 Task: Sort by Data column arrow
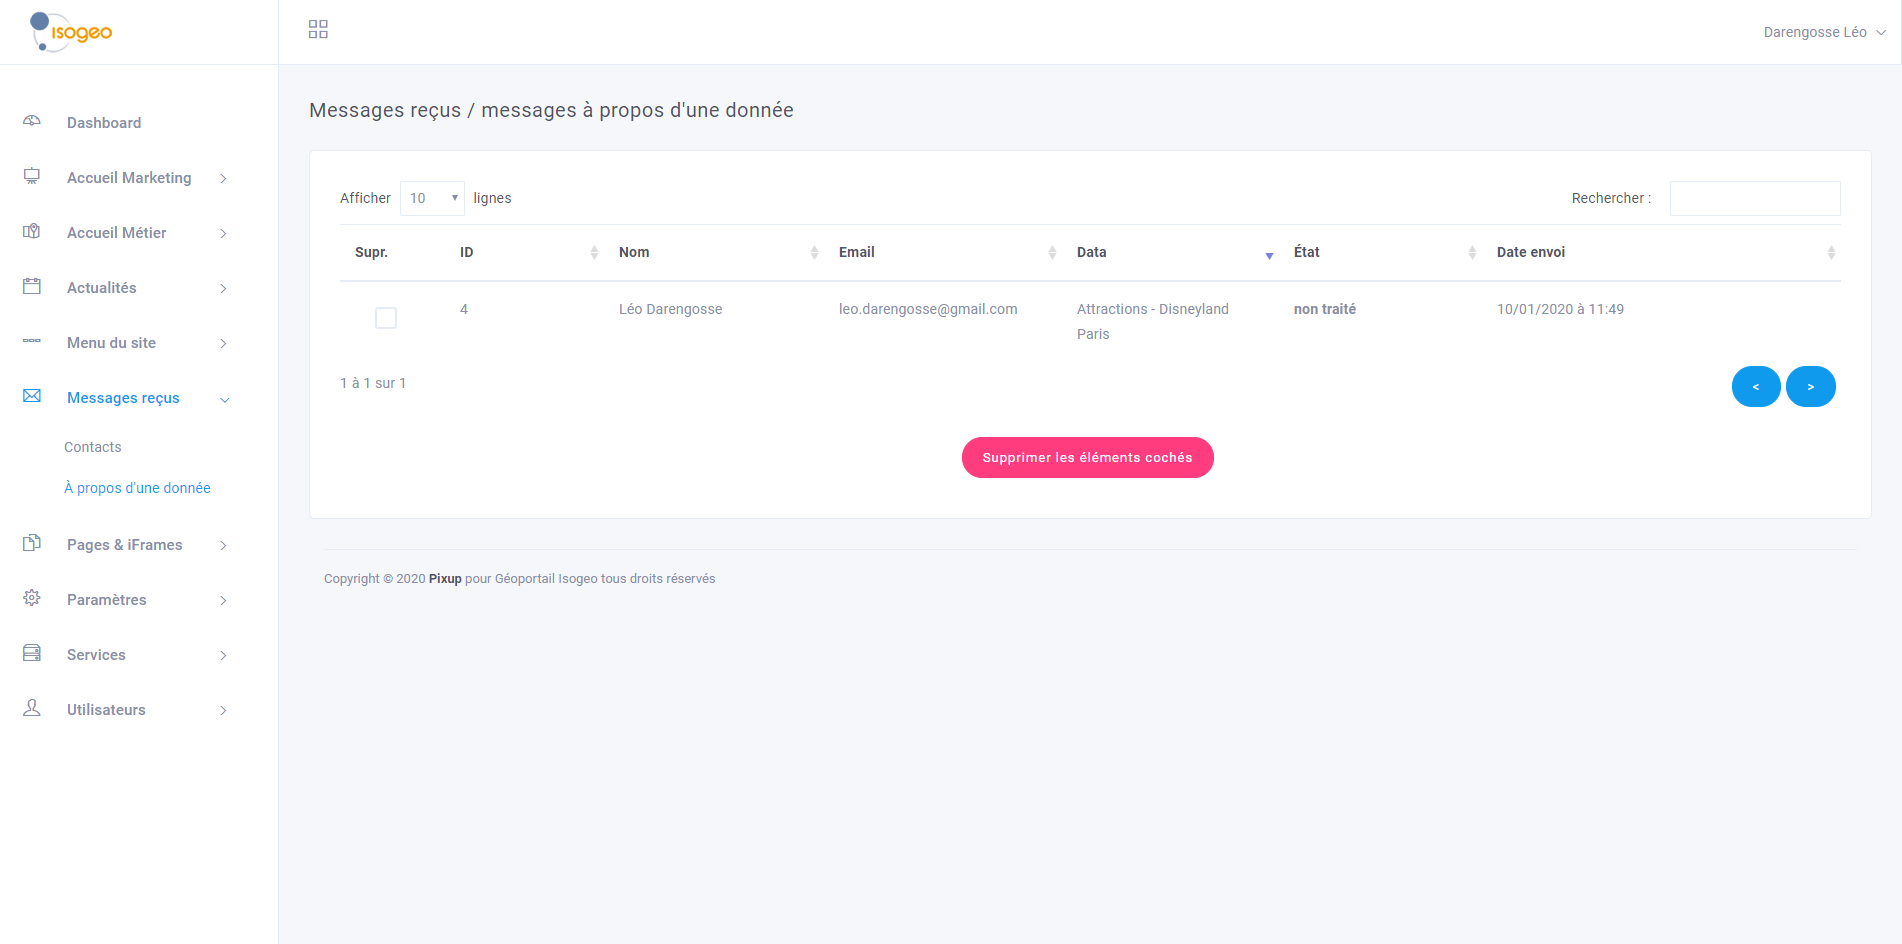point(1269,256)
